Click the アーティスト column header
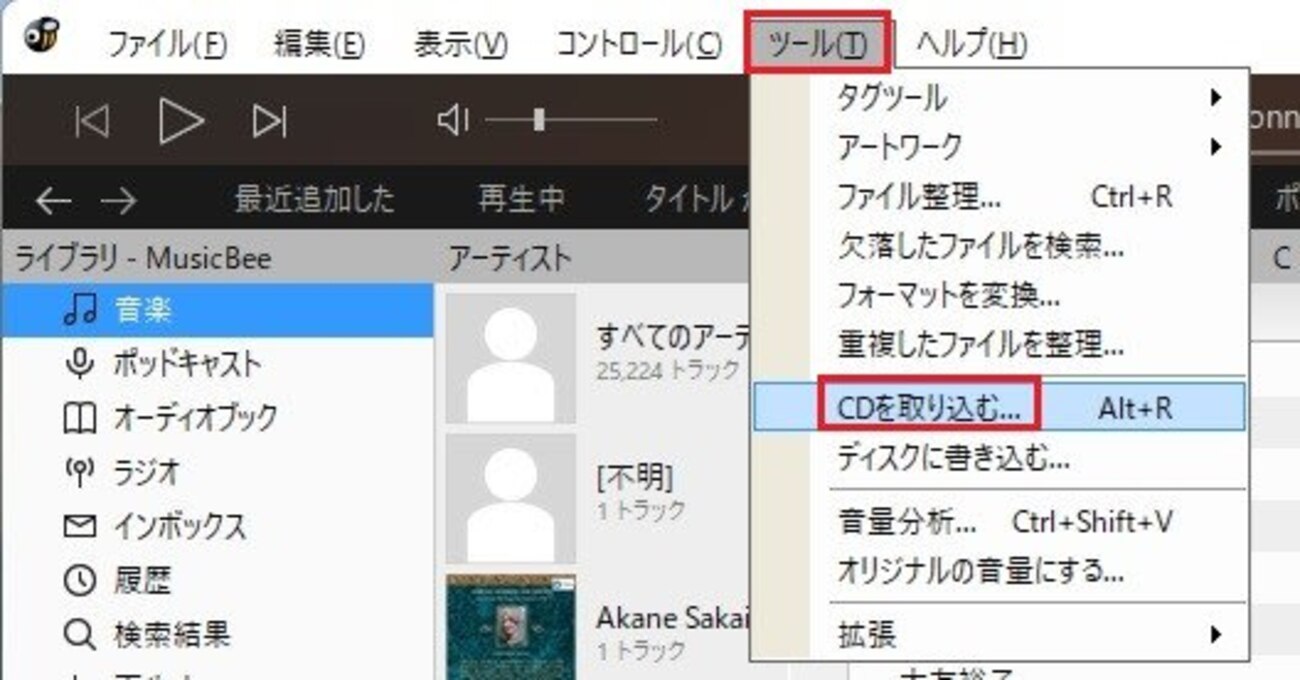This screenshot has height=680, width=1300. (510, 258)
